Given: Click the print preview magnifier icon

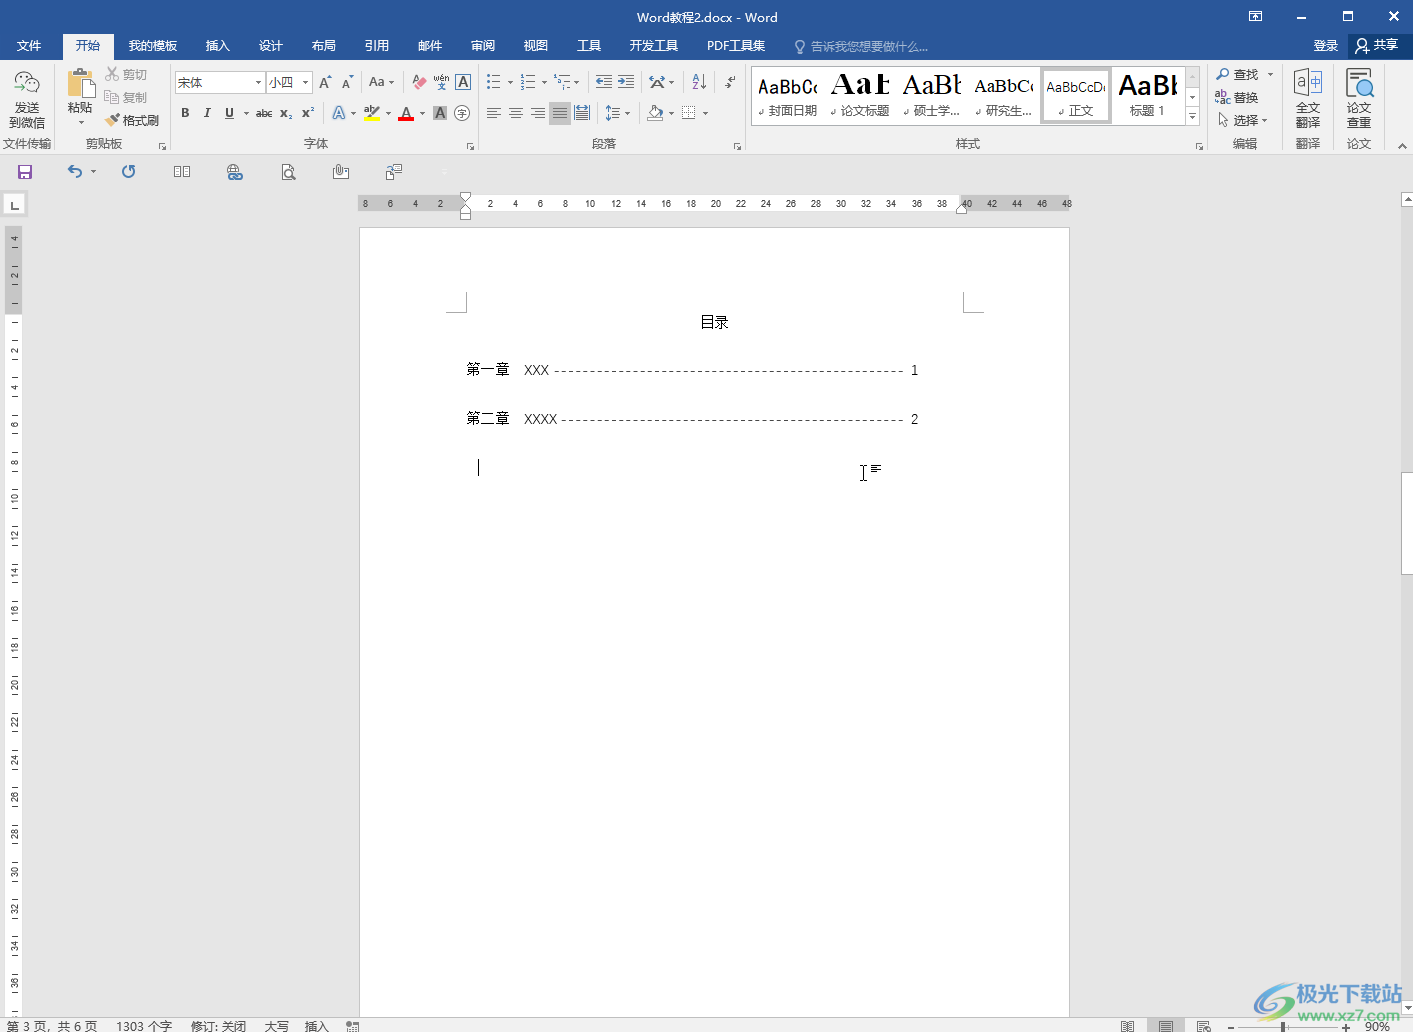Looking at the screenshot, I should click(x=288, y=172).
